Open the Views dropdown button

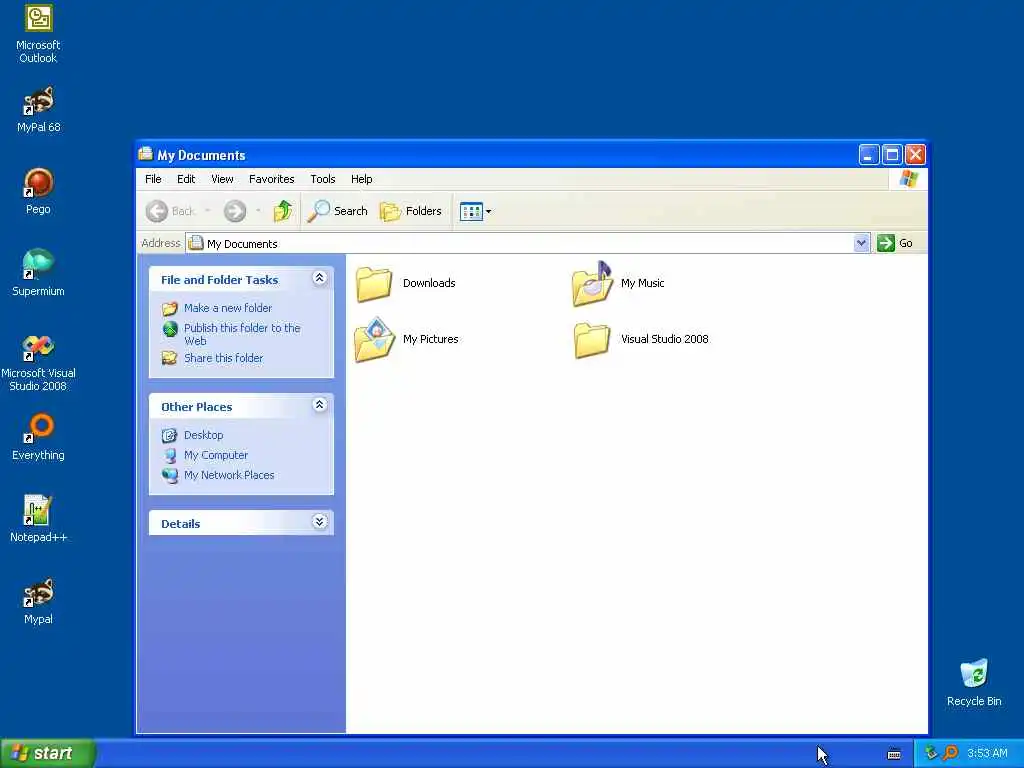tap(475, 211)
